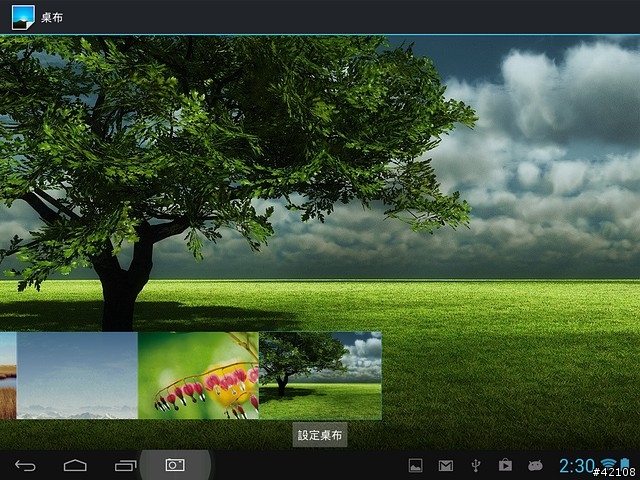Select the tree and meadow wallpaper thumbnail

tap(320, 376)
